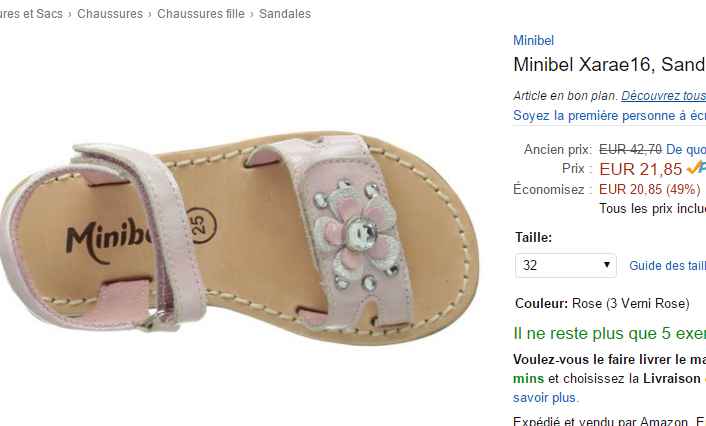Click the crossed-out EUR 42,70 old price

tap(630, 150)
